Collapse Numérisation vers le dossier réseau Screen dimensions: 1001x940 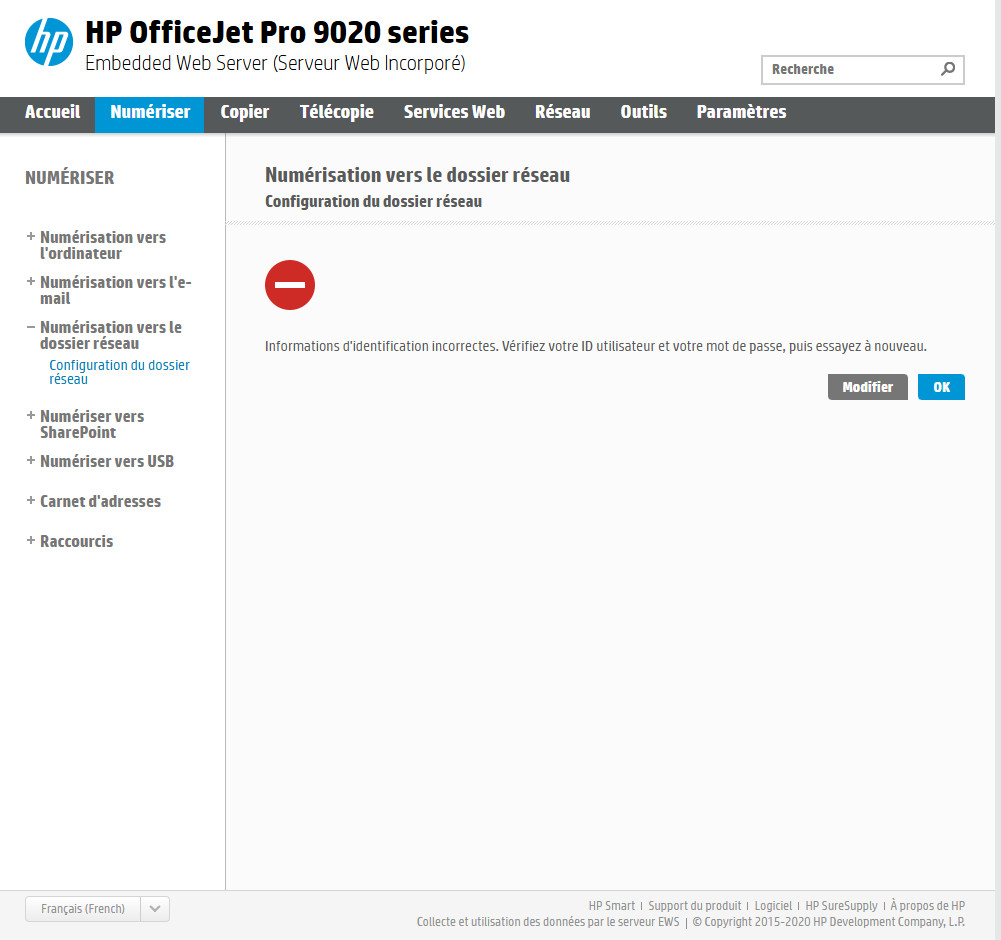point(31,326)
